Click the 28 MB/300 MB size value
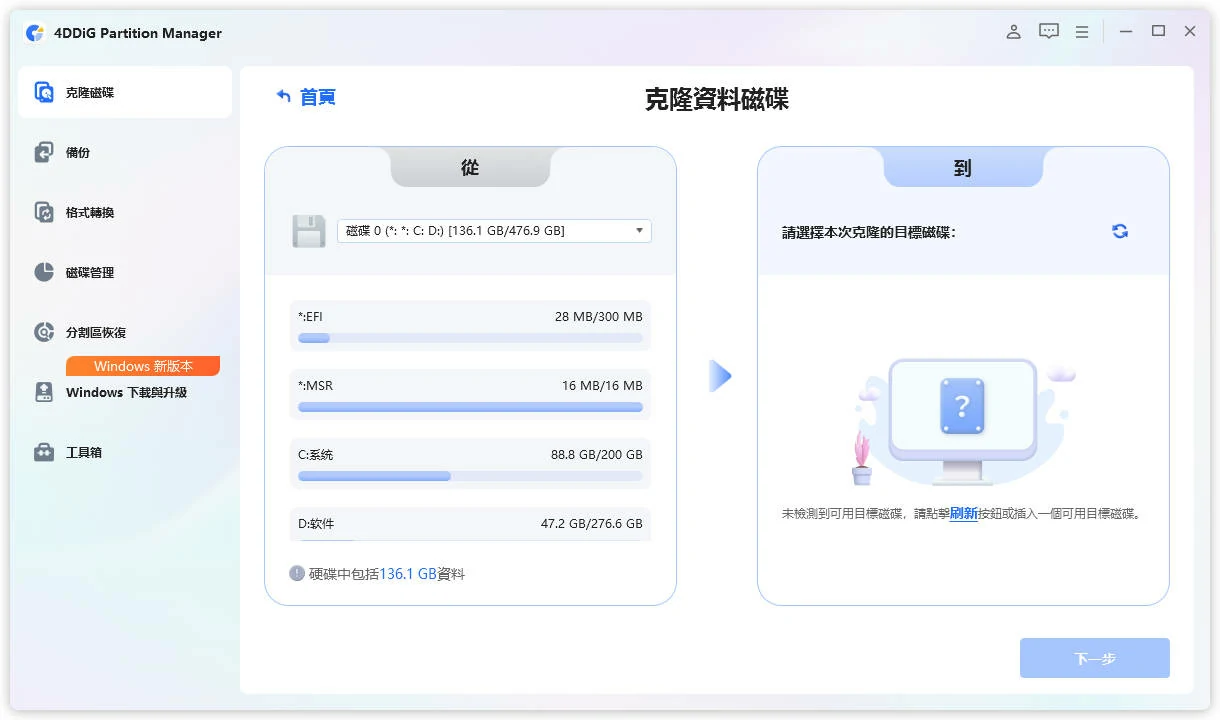Viewport: 1220px width, 720px height. (599, 316)
